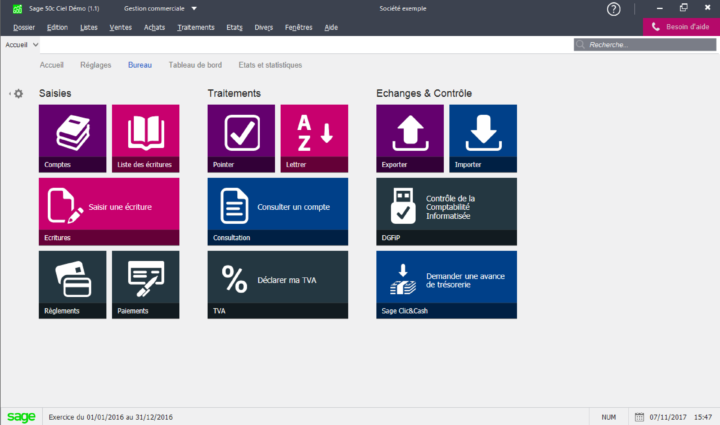The image size is (720, 425).
Task: Select the Bureau tab
Action: click(x=140, y=65)
